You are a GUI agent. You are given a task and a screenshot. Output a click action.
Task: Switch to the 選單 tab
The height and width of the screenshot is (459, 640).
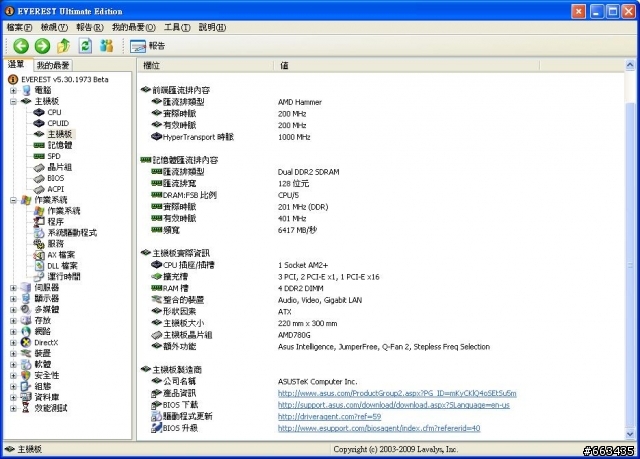(16, 64)
